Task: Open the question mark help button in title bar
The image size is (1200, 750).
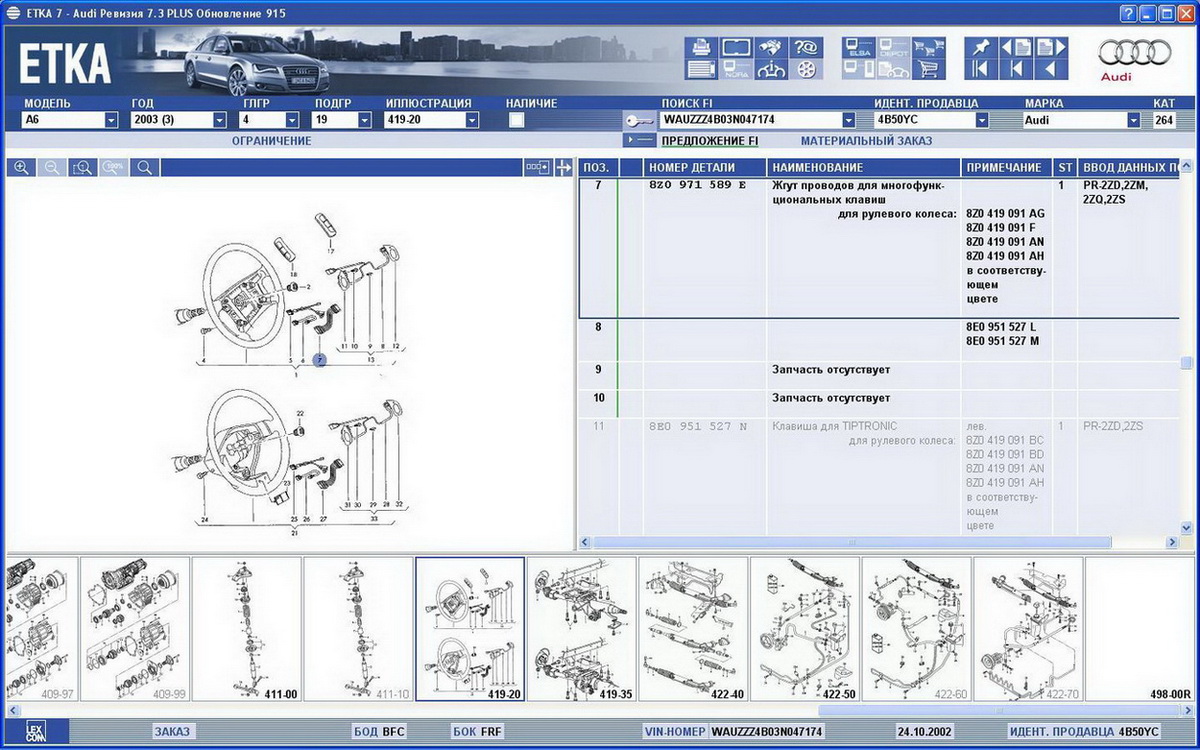Action: click(x=1128, y=13)
